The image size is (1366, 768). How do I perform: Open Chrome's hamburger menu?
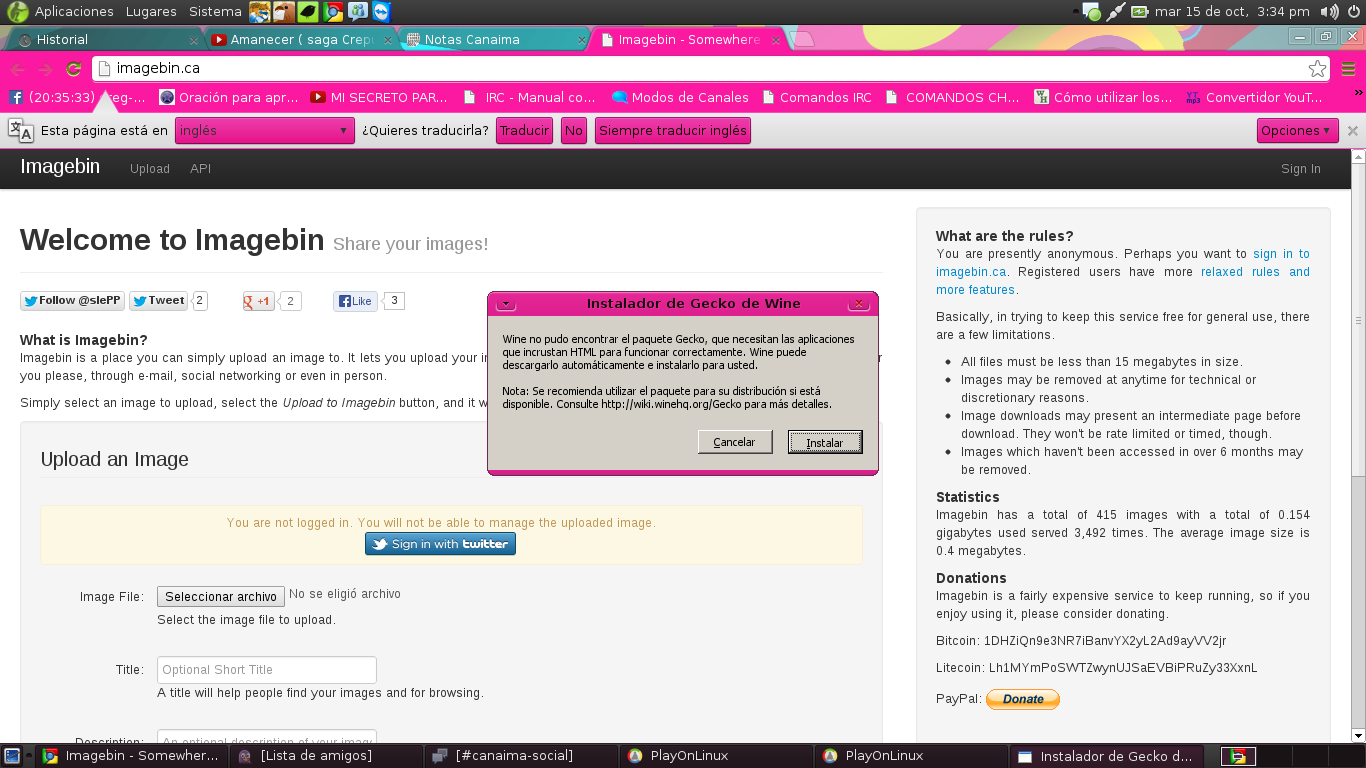point(1349,69)
